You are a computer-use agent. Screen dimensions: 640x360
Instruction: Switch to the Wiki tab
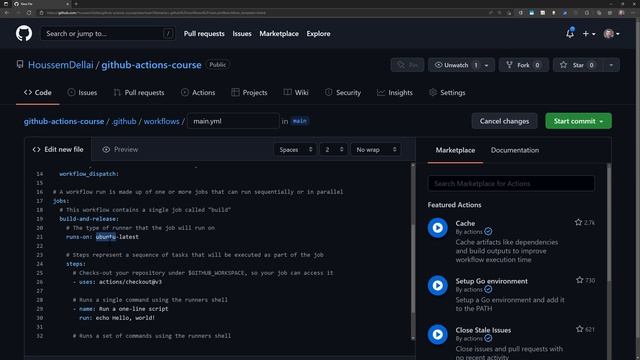click(296, 93)
